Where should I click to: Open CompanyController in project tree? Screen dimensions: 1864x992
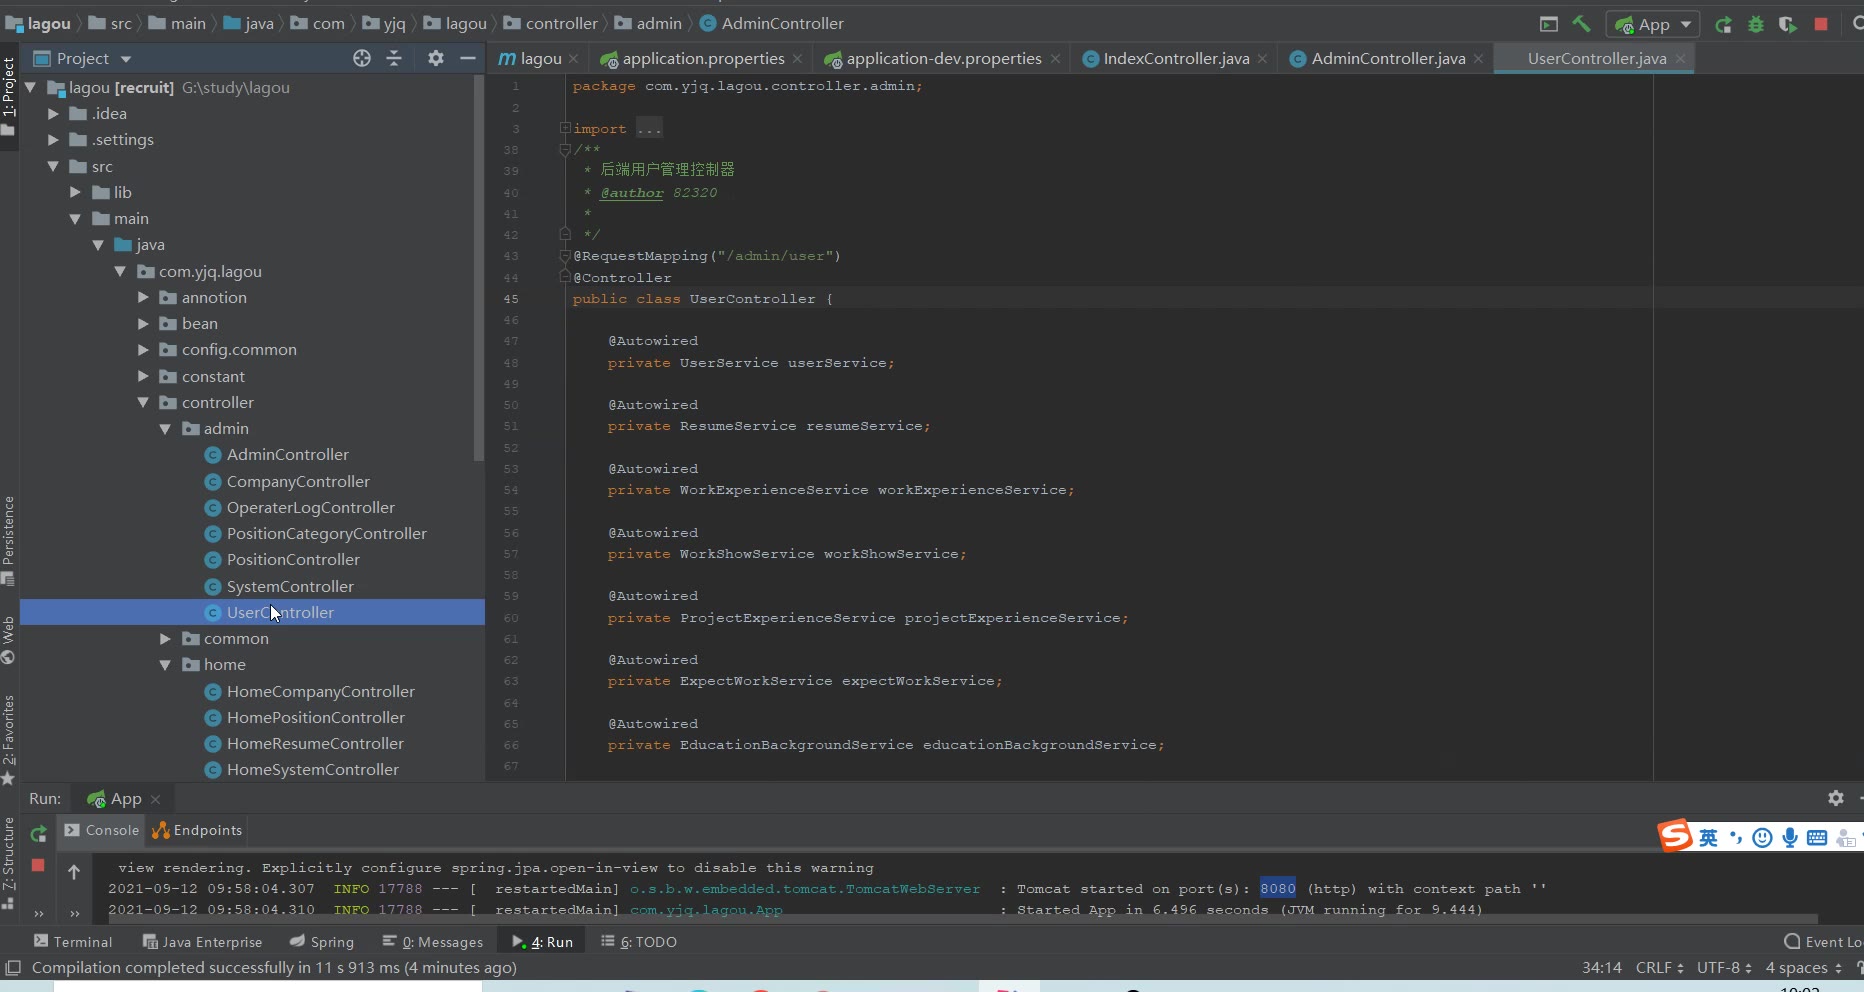click(x=297, y=481)
